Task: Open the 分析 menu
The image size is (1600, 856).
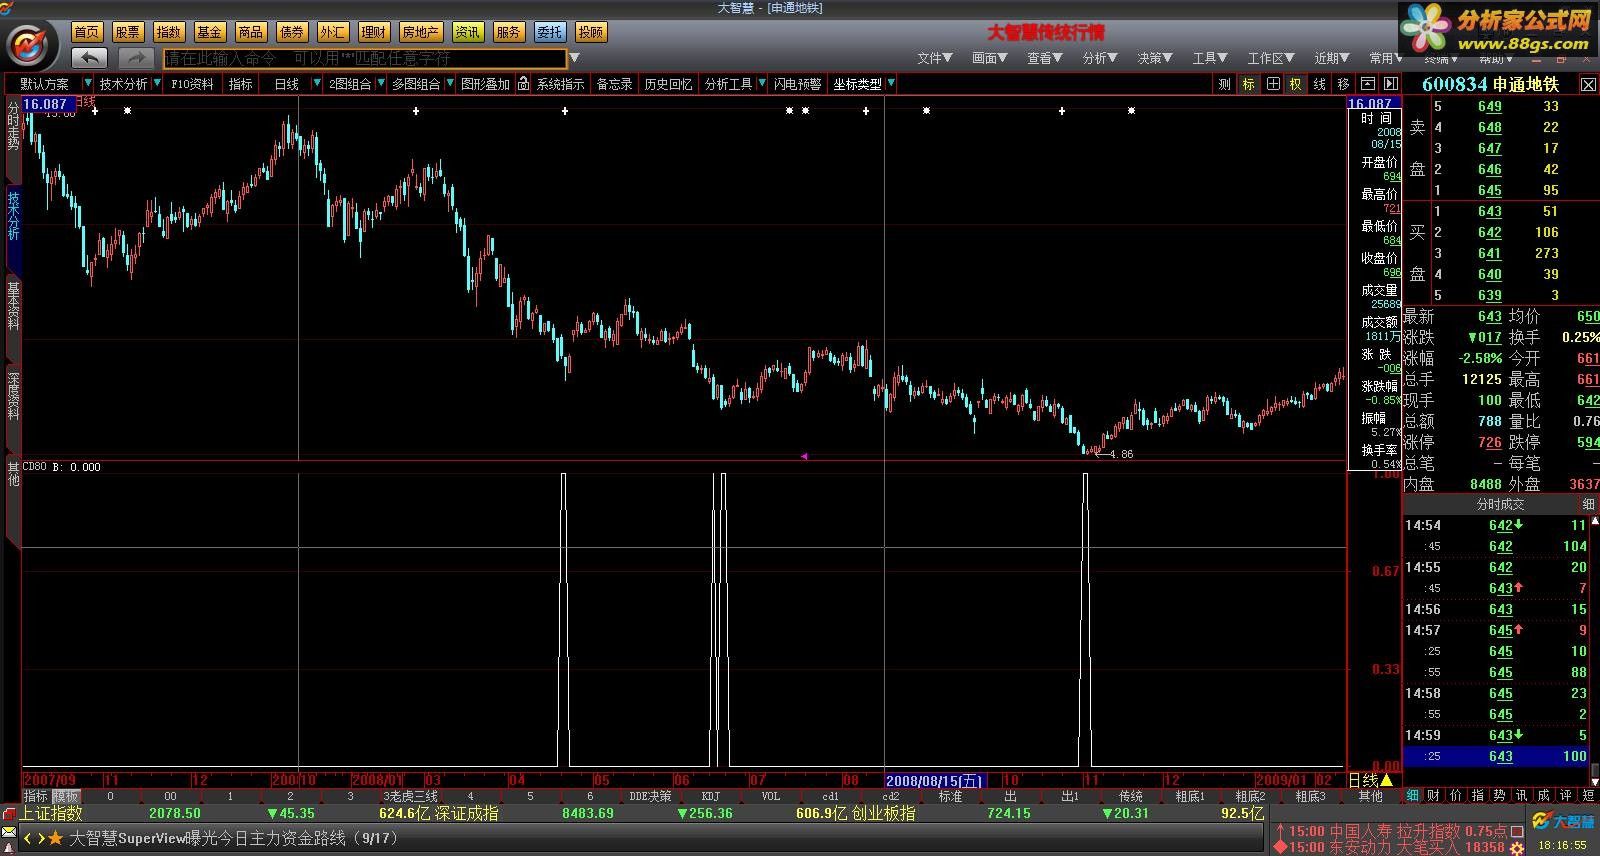Action: coord(1099,58)
